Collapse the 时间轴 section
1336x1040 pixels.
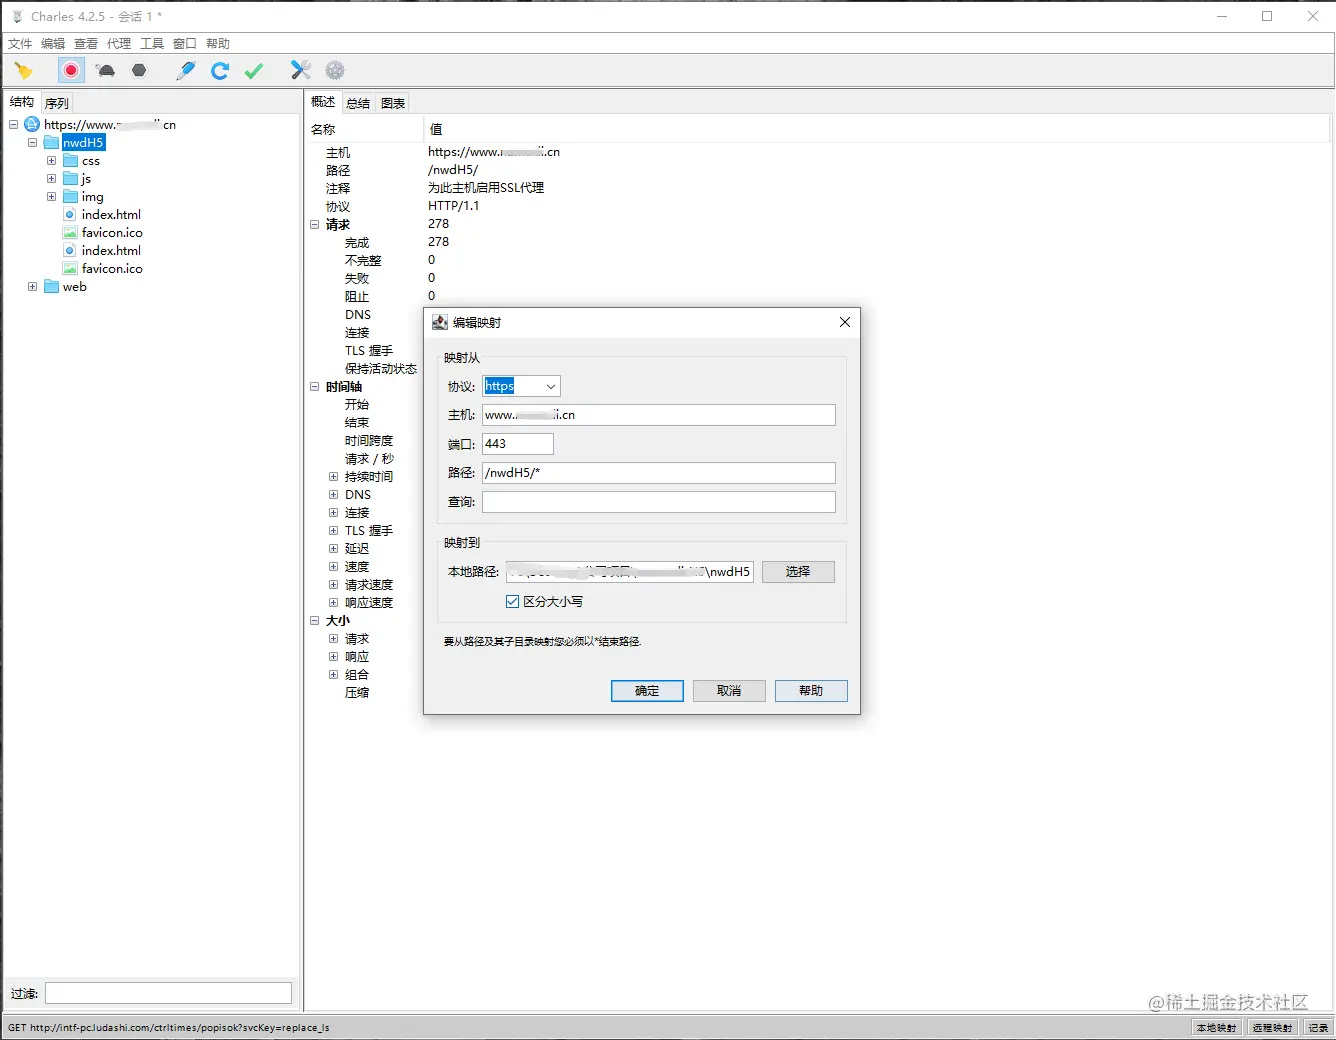[314, 386]
